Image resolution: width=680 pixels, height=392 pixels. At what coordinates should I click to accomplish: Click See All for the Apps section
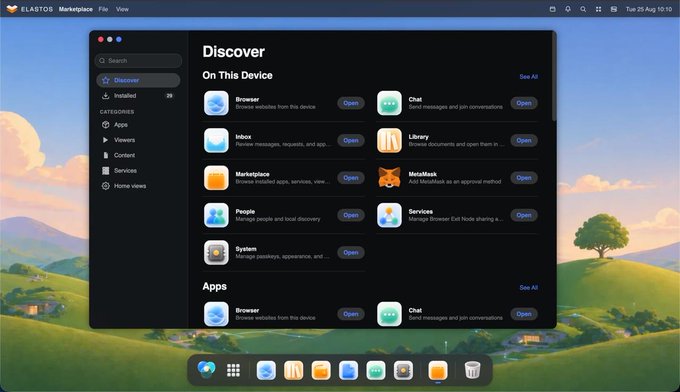[x=528, y=287]
